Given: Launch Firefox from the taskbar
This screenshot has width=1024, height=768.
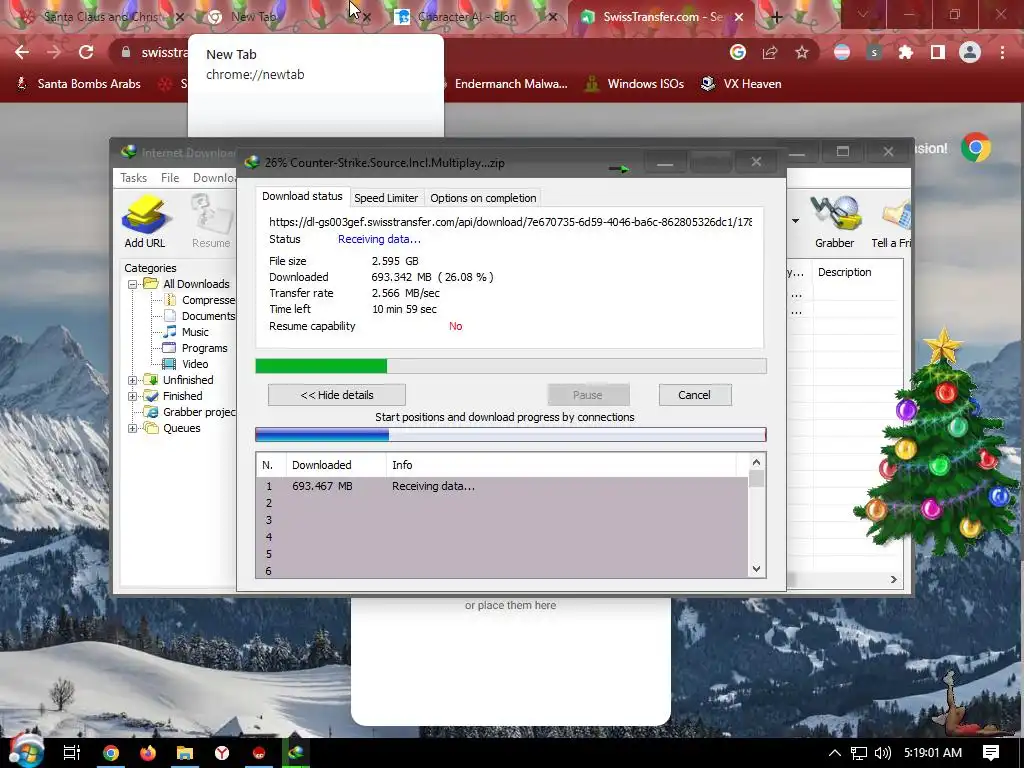Looking at the screenshot, I should pos(148,753).
